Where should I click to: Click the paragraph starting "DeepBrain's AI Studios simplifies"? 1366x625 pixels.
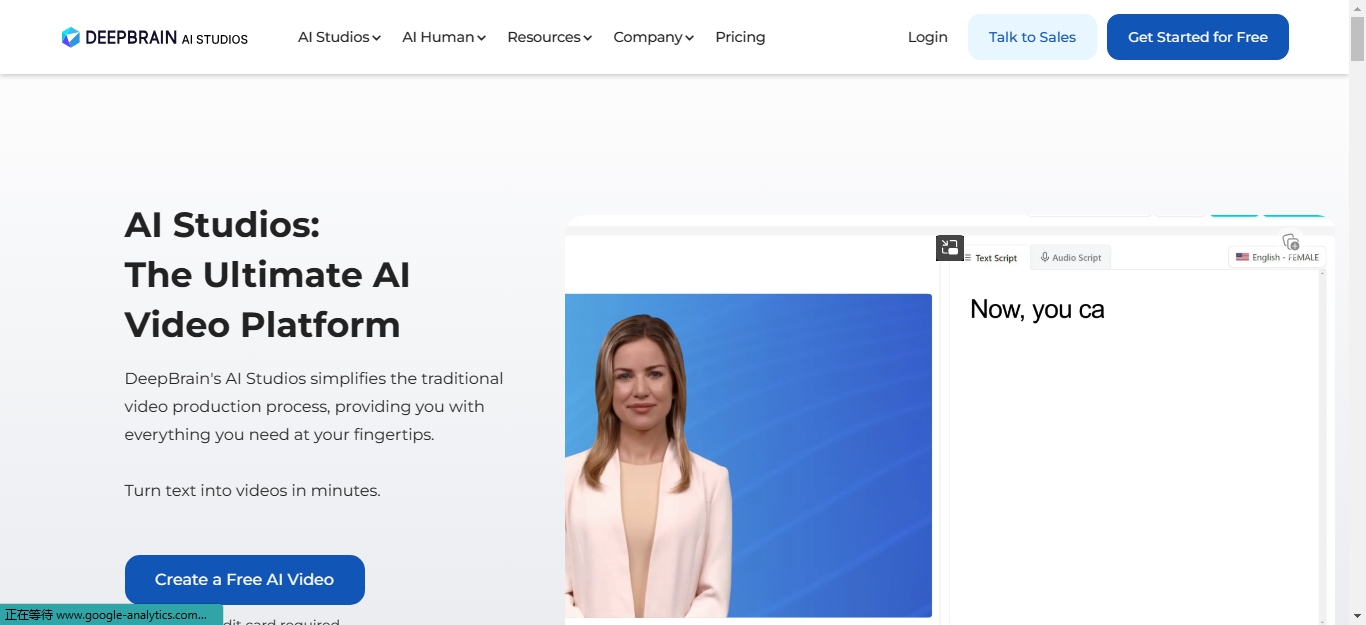pos(314,407)
